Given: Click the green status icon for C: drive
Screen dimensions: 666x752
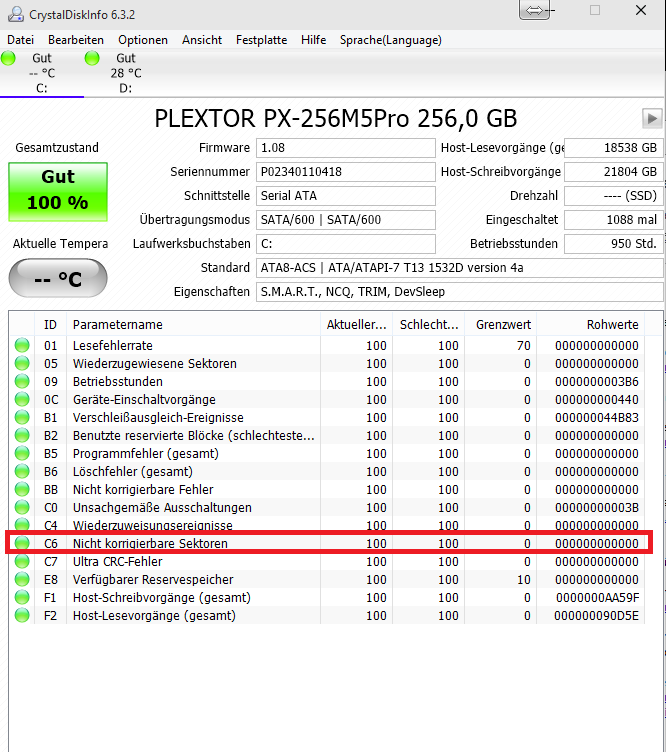Looking at the screenshot, I should click(8, 58).
